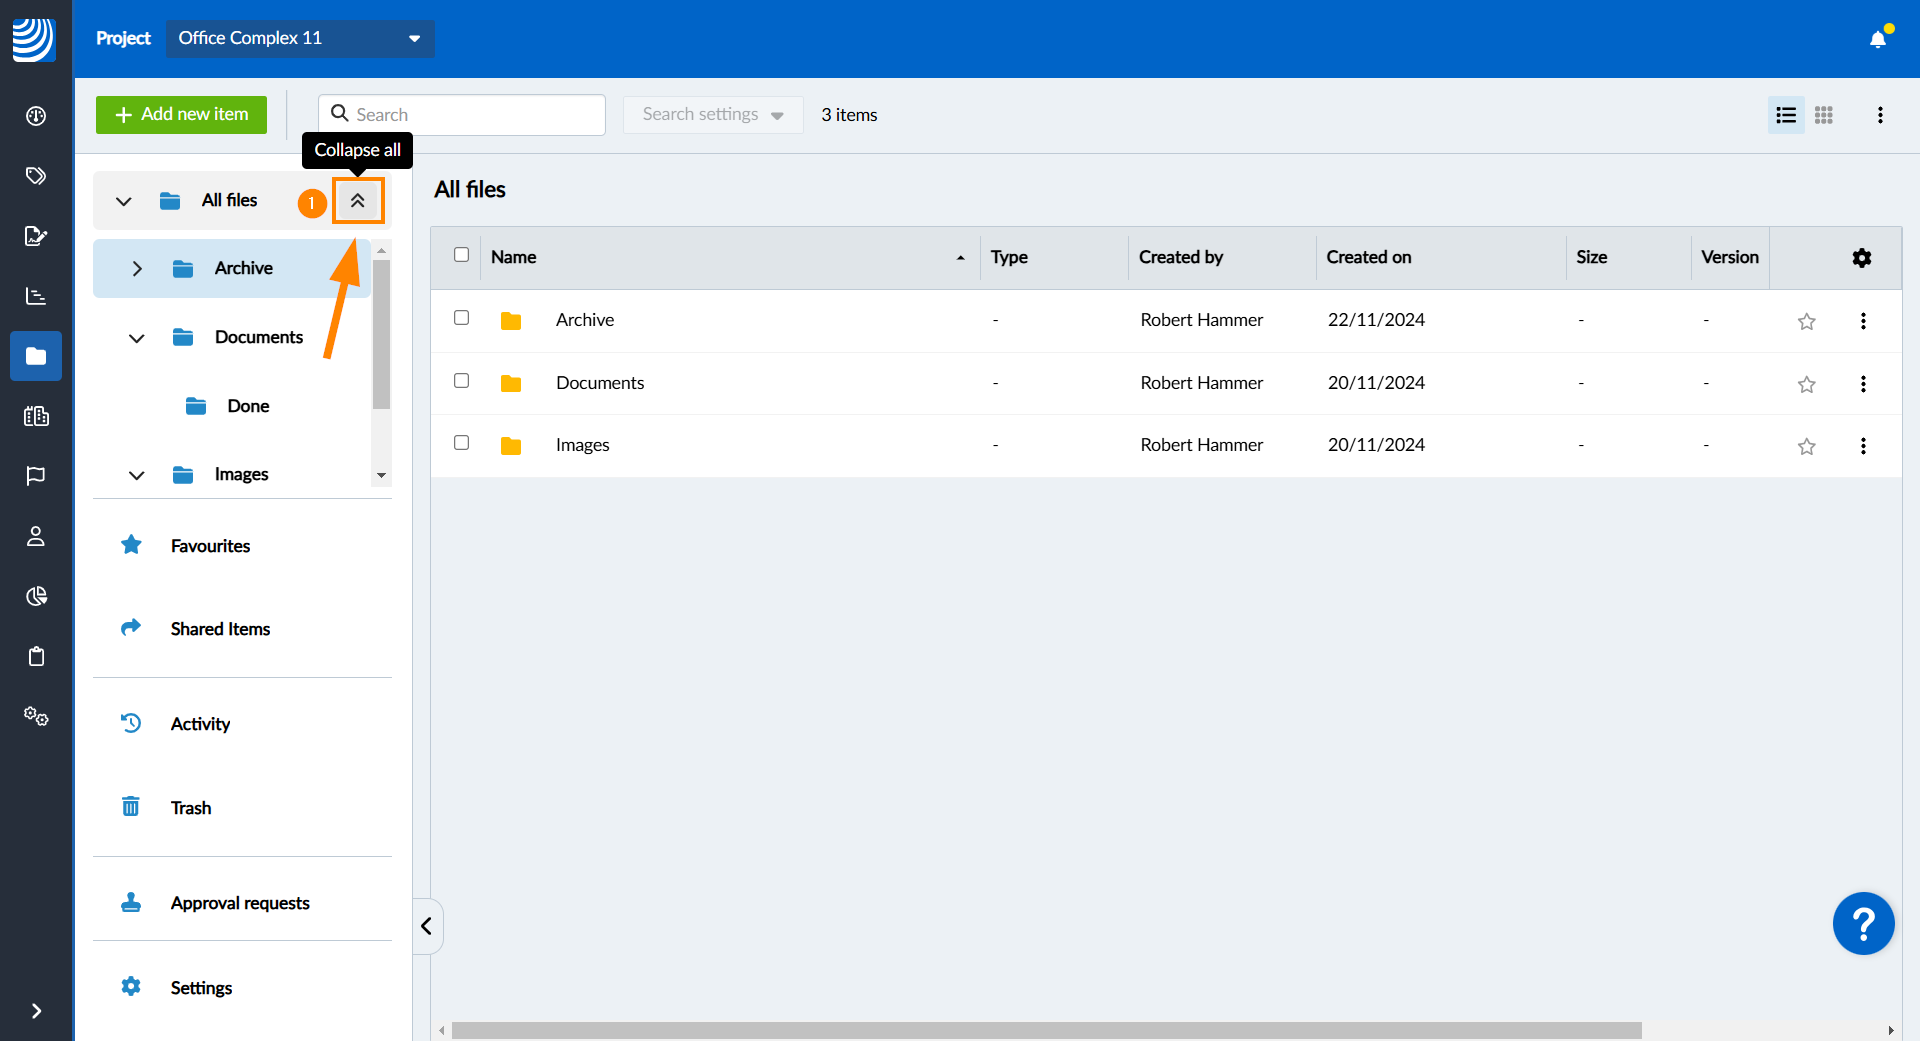Click the notification bell icon

(1878, 39)
